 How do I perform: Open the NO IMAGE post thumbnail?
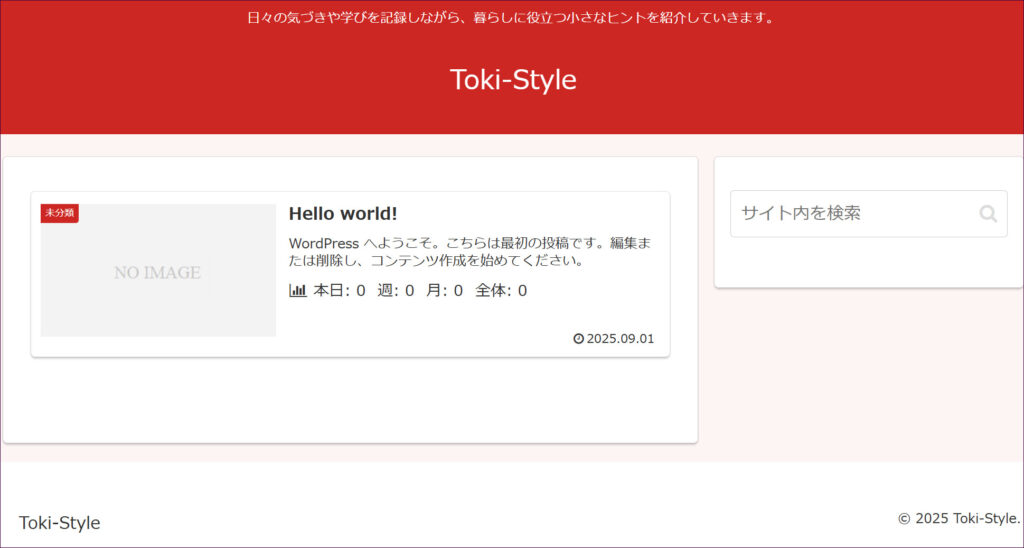tap(157, 272)
